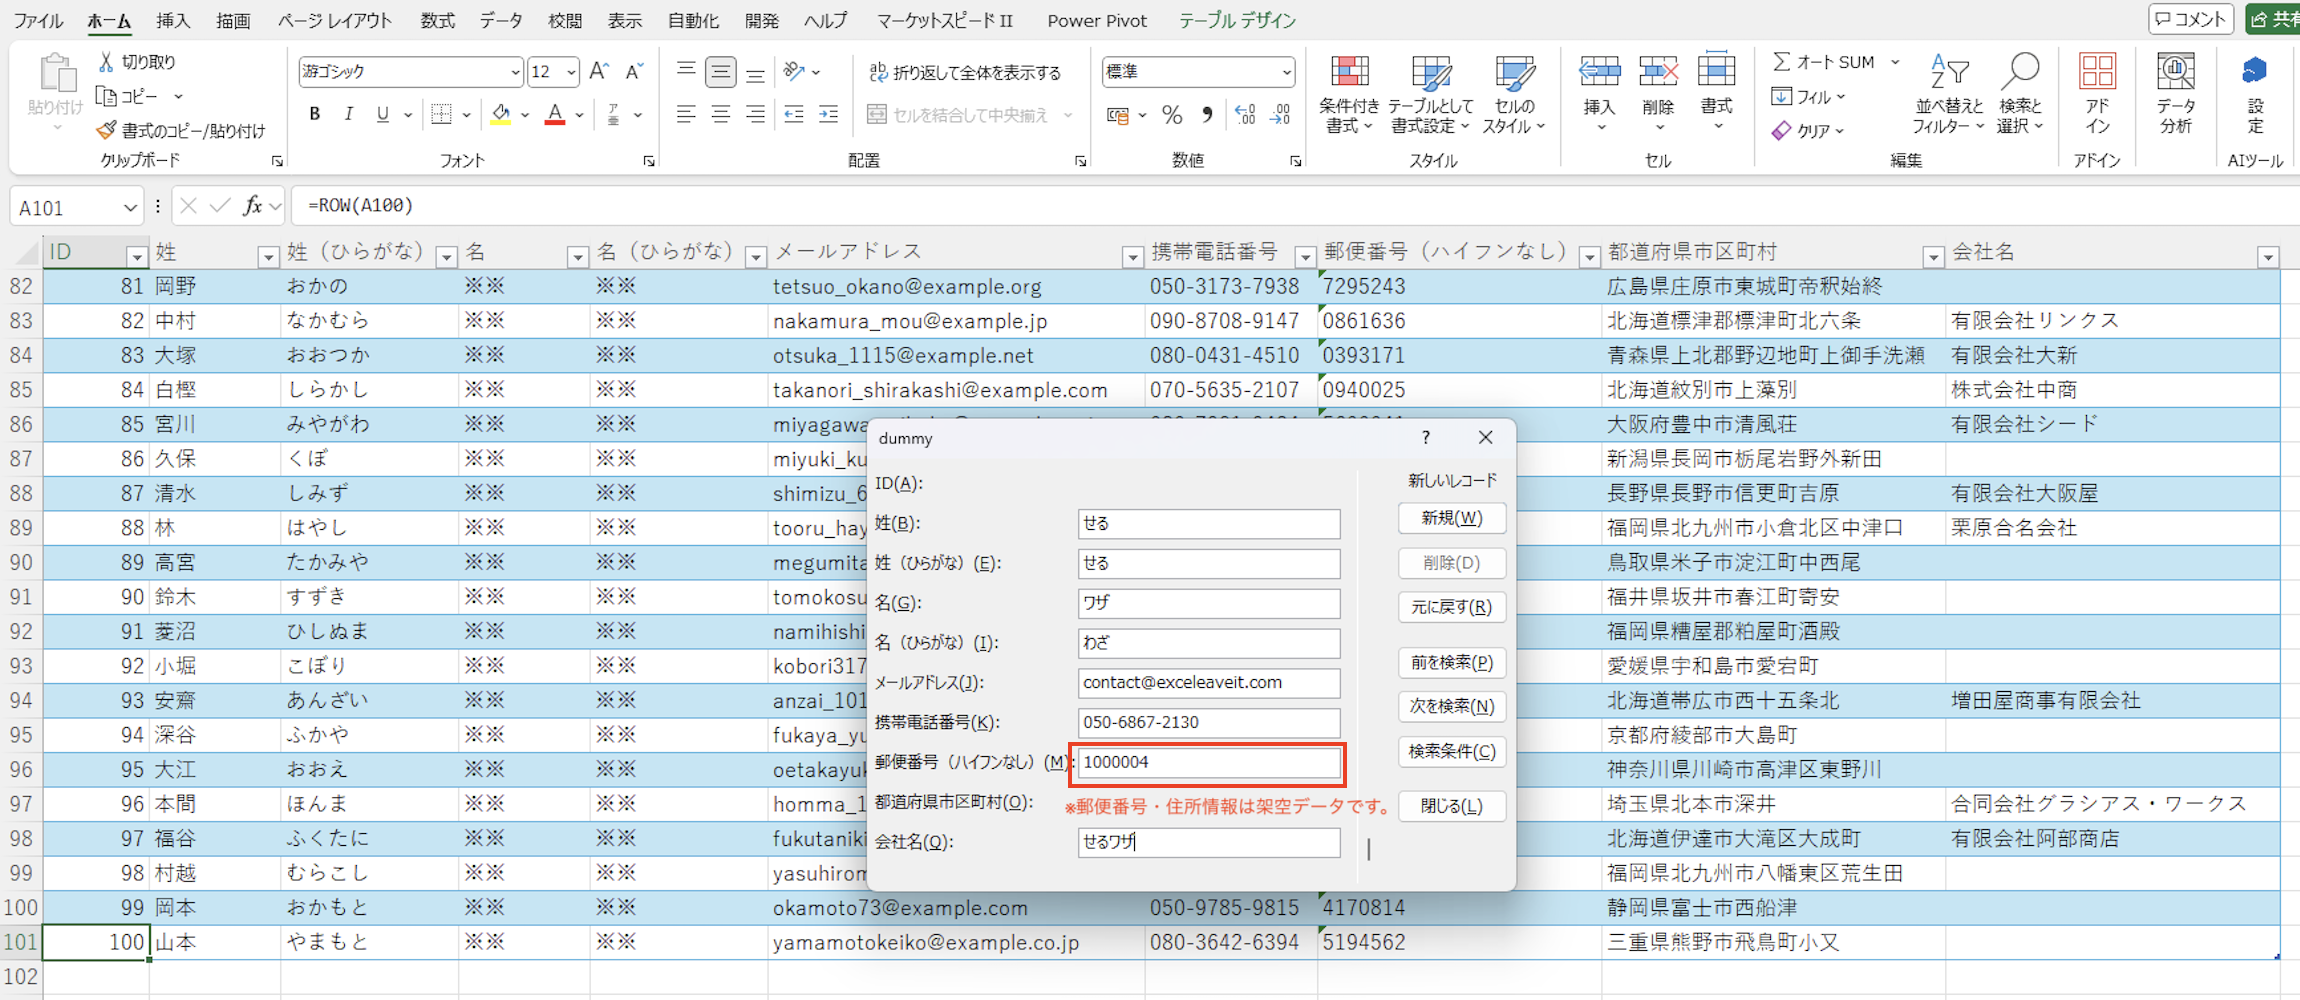Image resolution: width=2300 pixels, height=1000 pixels.
Task: Increase font size with larger A icon
Action: pyautogui.click(x=599, y=71)
